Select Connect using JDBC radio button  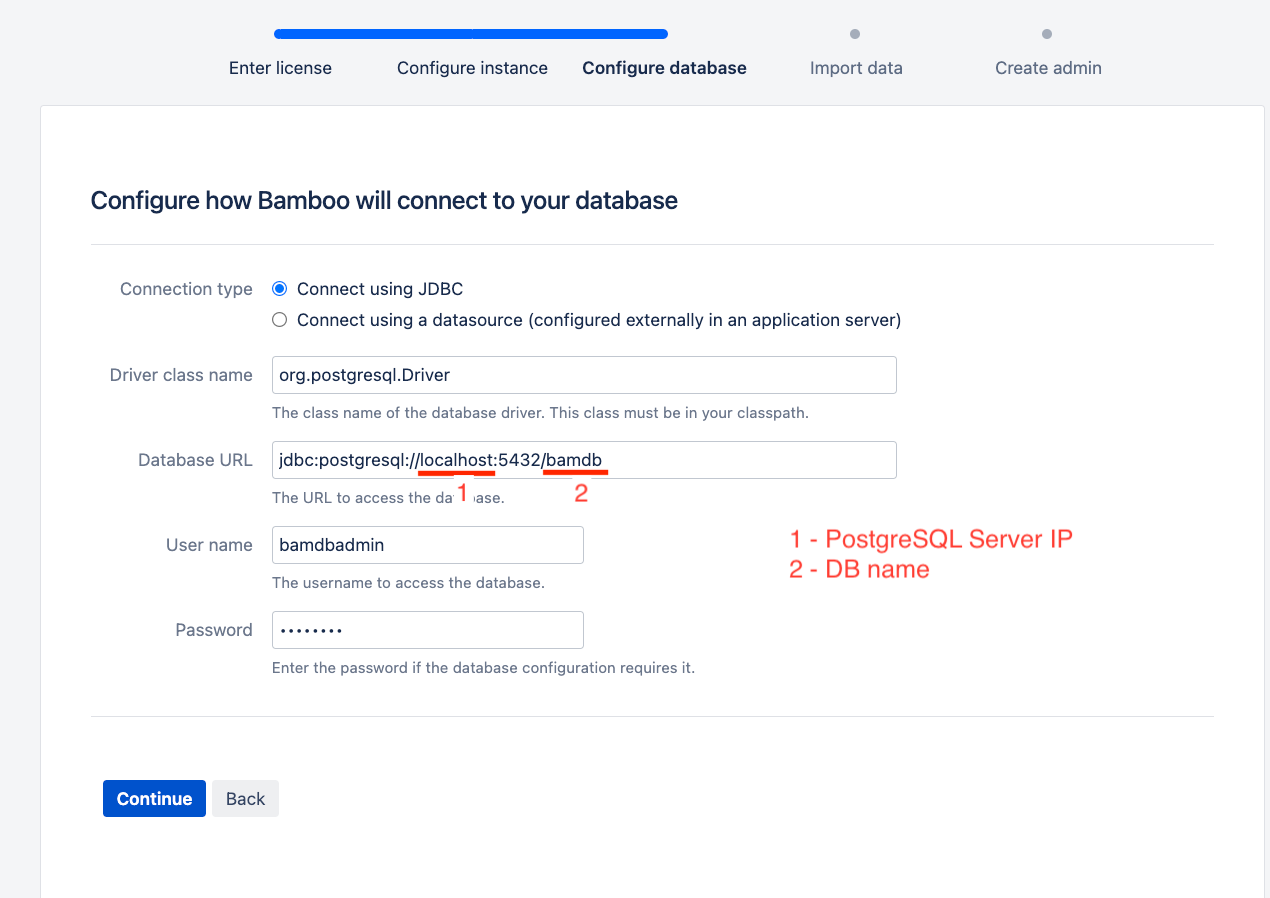click(279, 289)
